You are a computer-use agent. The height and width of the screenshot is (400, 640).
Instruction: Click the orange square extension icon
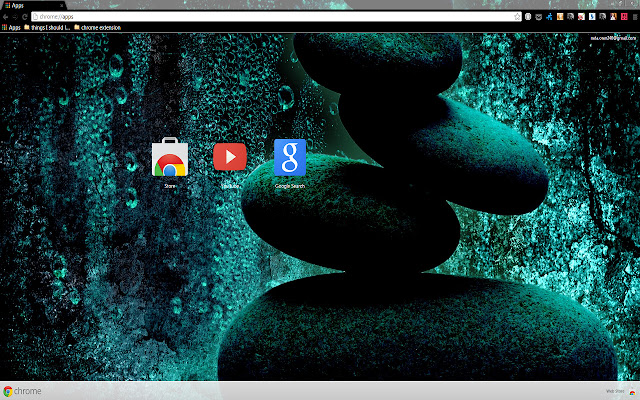click(560, 17)
